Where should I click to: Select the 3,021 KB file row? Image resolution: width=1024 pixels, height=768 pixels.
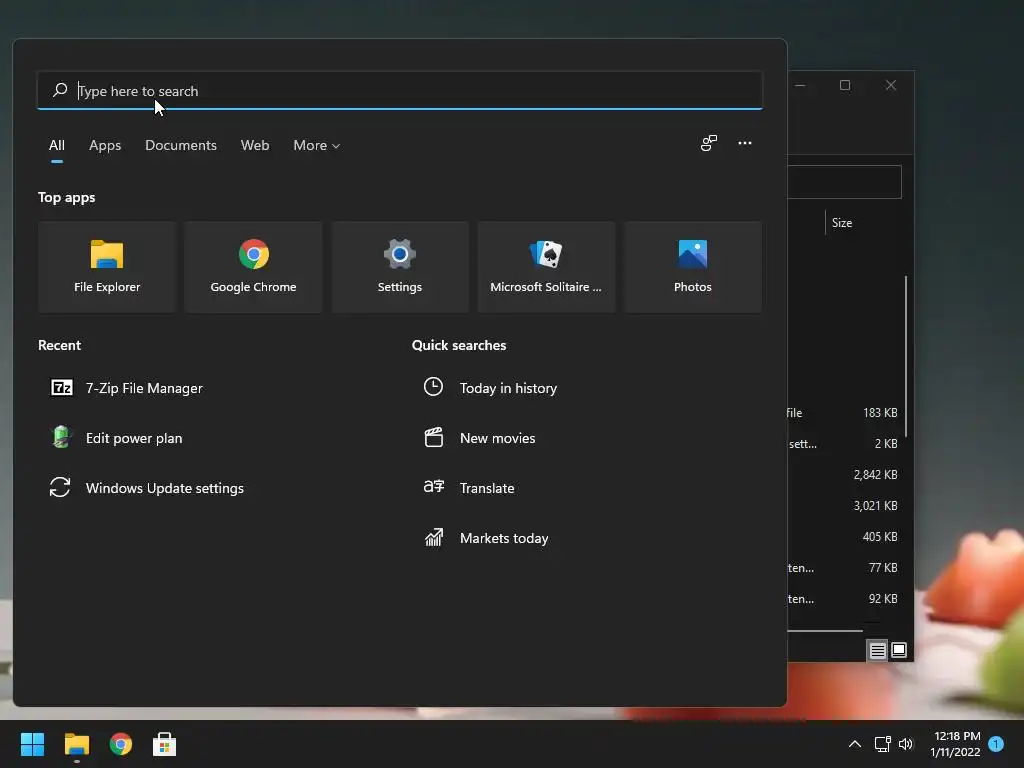(x=844, y=505)
